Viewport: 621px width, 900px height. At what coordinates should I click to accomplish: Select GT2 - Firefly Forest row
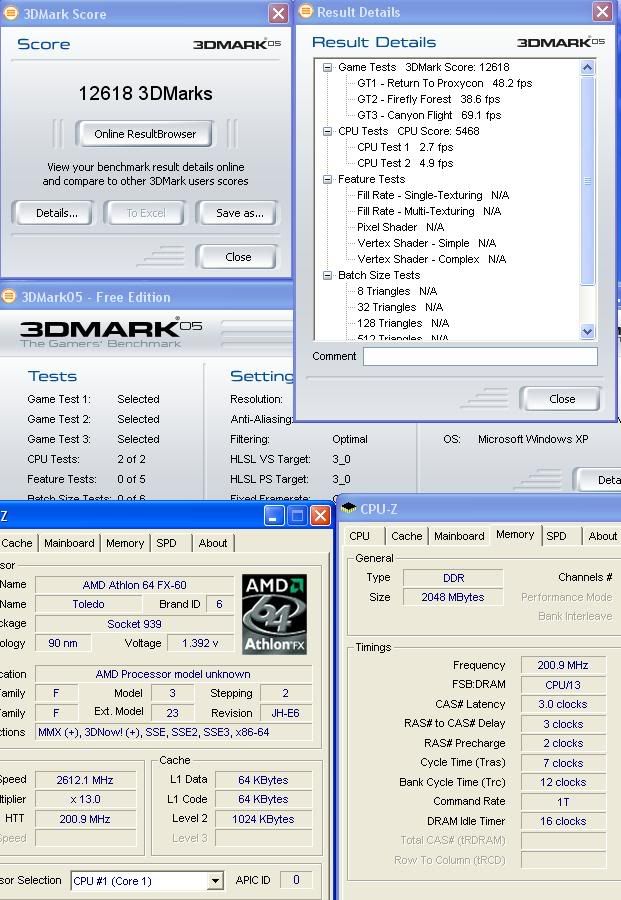pyautogui.click(x=428, y=99)
